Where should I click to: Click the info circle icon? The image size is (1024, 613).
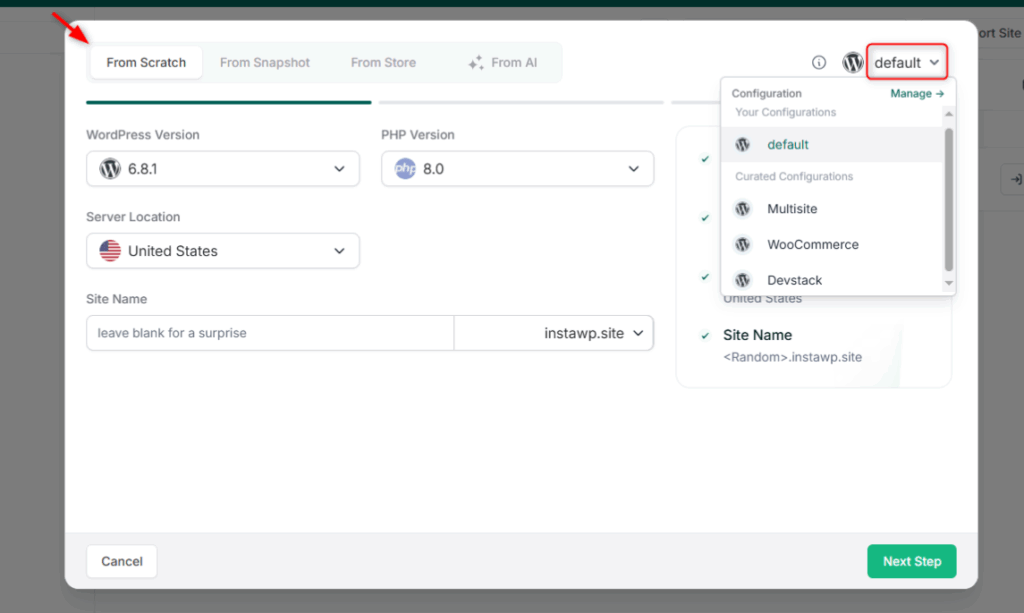pos(818,63)
